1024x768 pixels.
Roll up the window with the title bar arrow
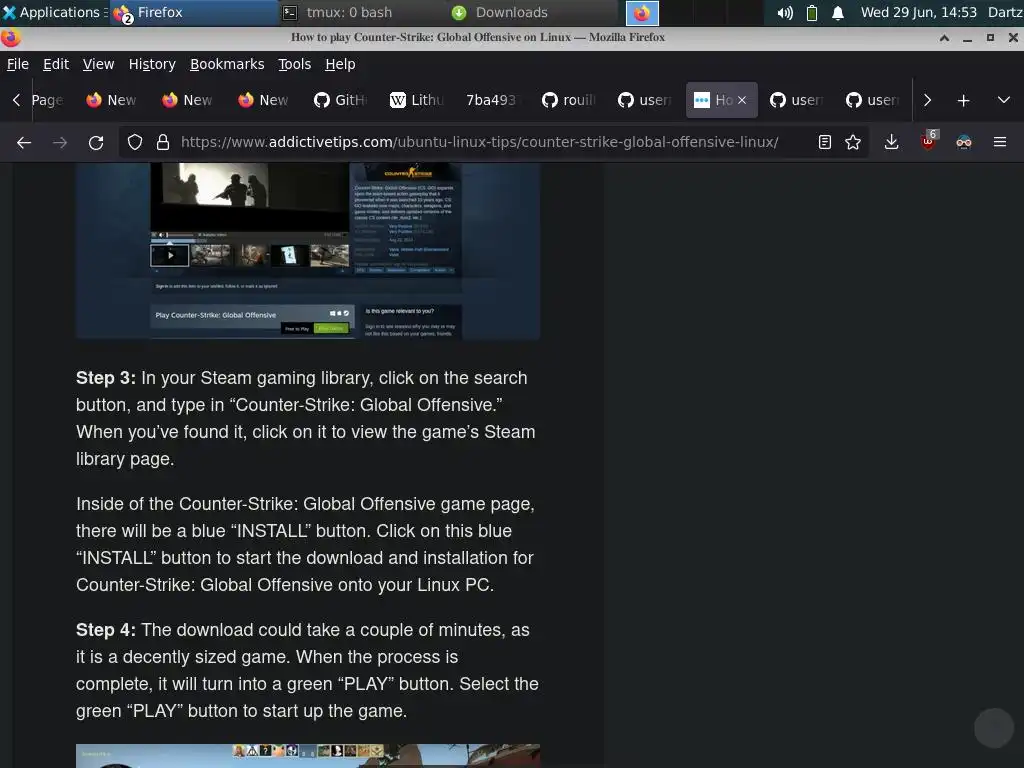944,38
